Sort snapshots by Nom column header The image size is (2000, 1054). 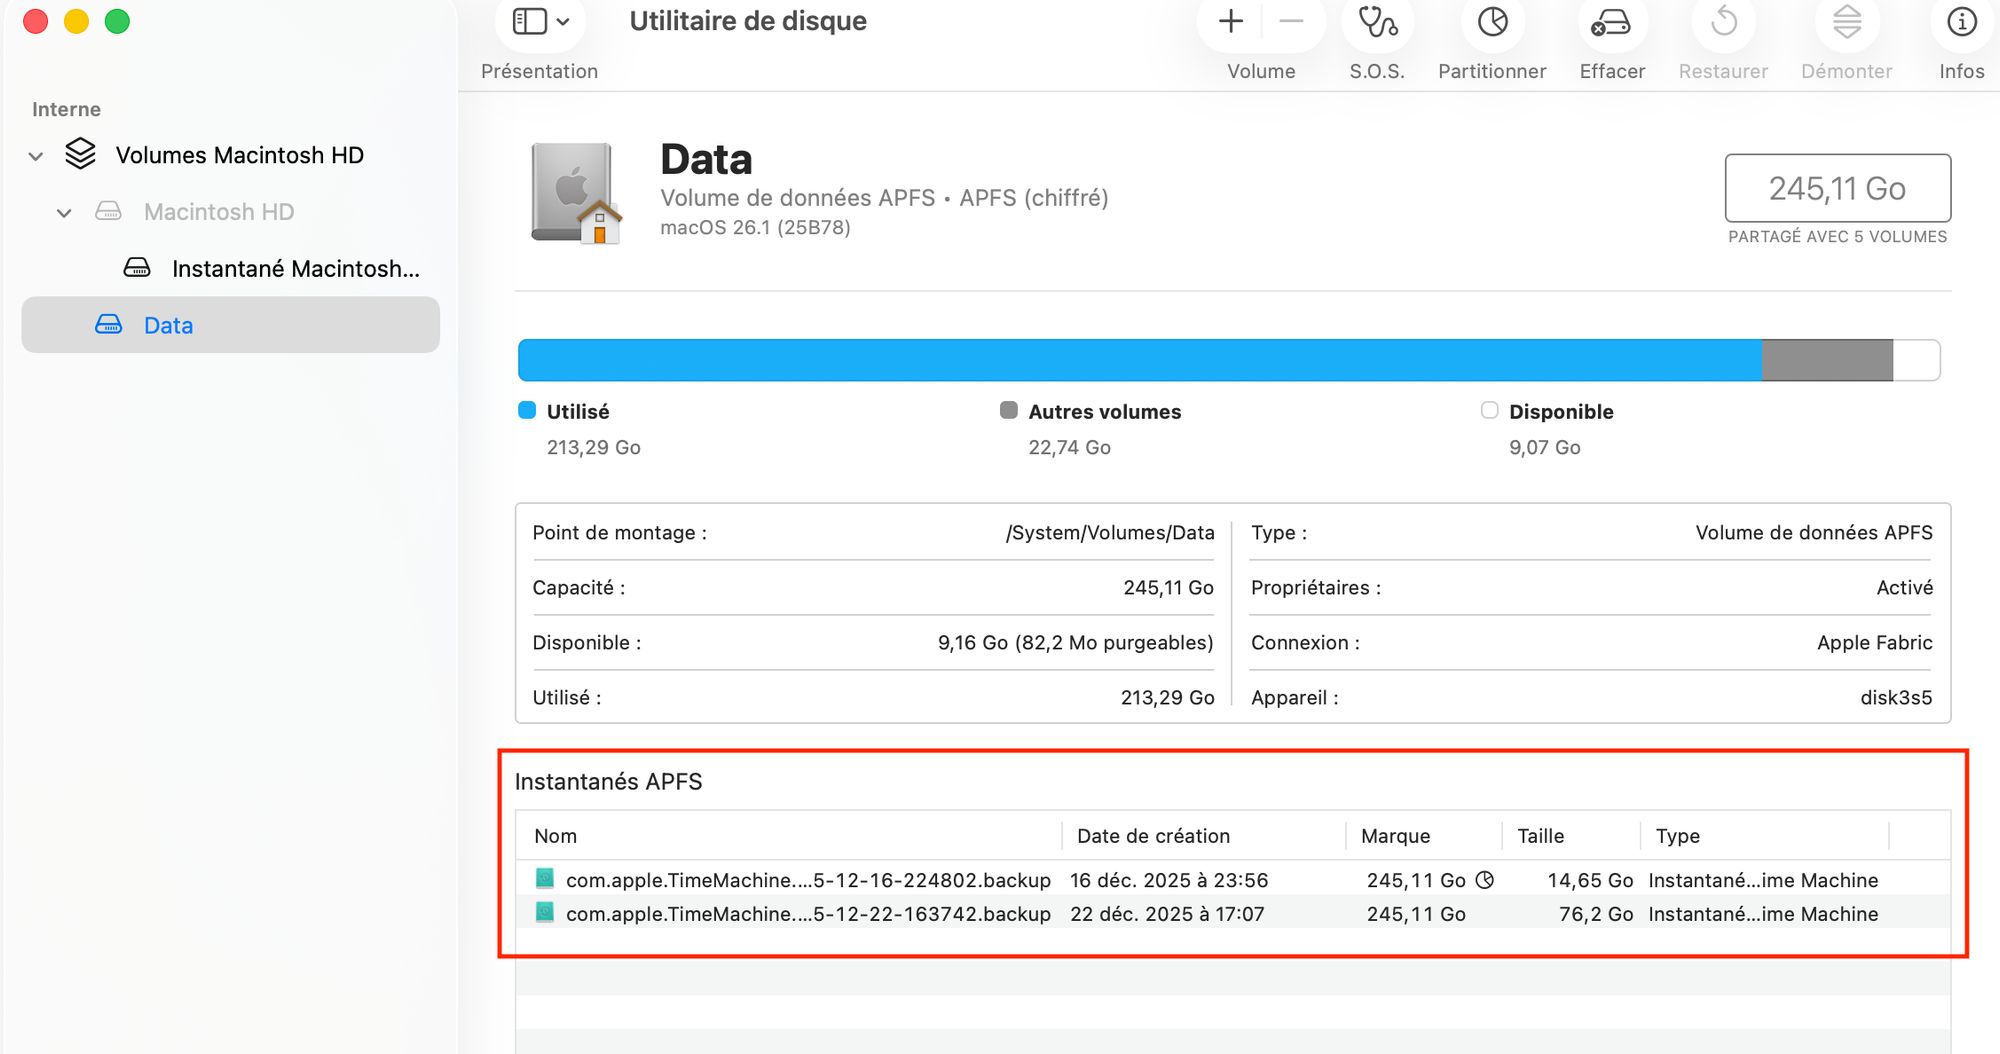click(556, 836)
